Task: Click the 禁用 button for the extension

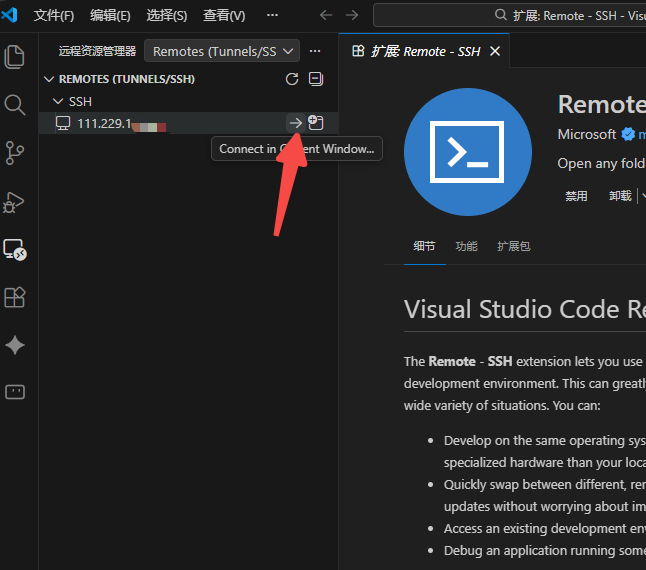Action: pos(576,196)
